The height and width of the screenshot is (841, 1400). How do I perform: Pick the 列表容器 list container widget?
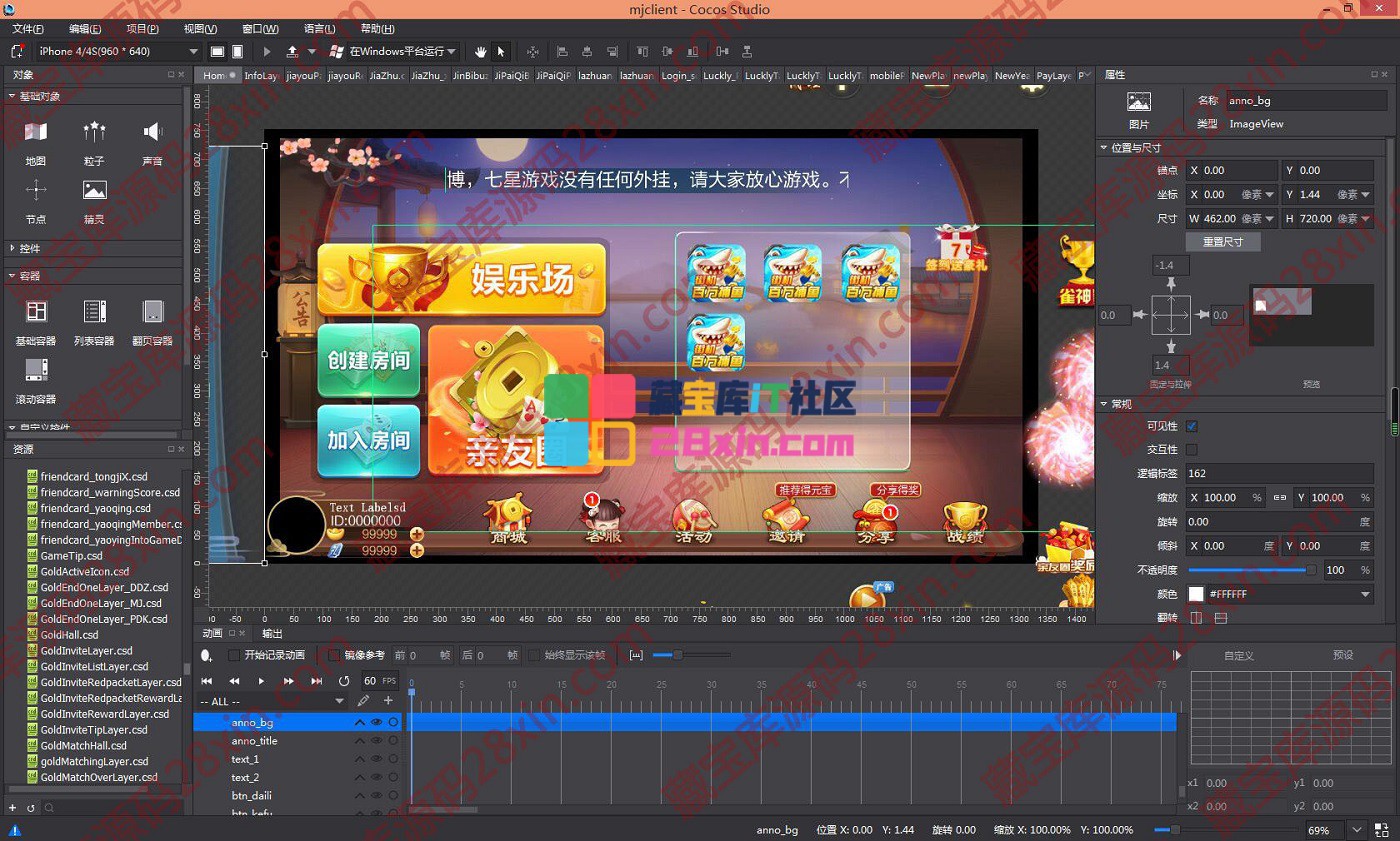(95, 311)
